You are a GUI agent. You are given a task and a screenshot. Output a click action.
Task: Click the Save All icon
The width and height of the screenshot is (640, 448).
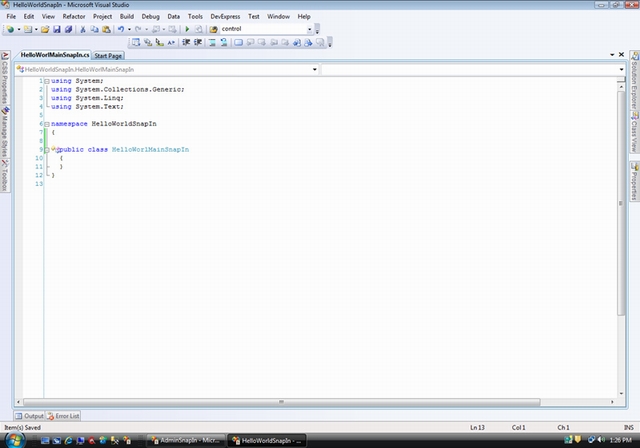pos(68,29)
